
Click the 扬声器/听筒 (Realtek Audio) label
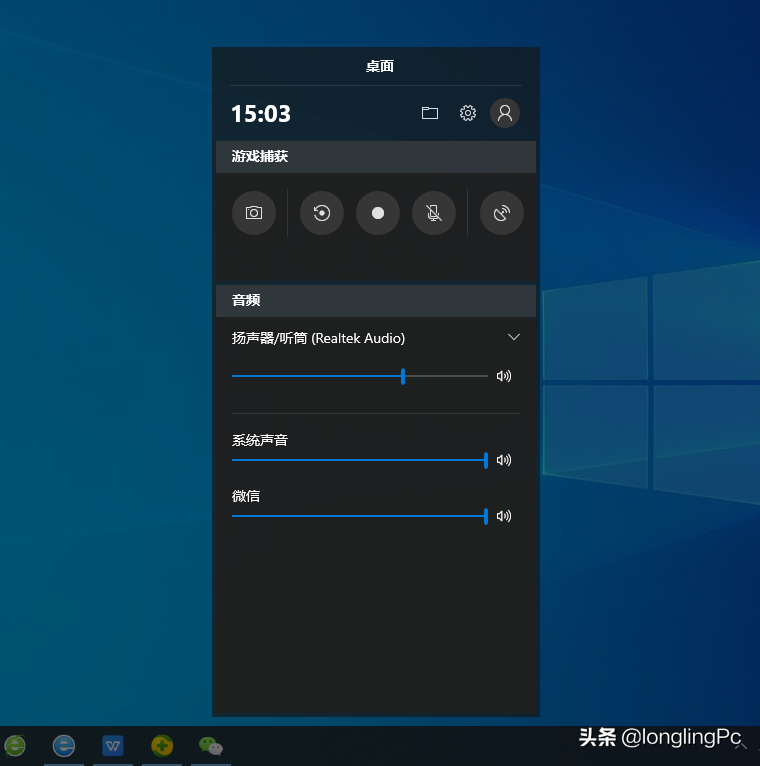coord(318,338)
